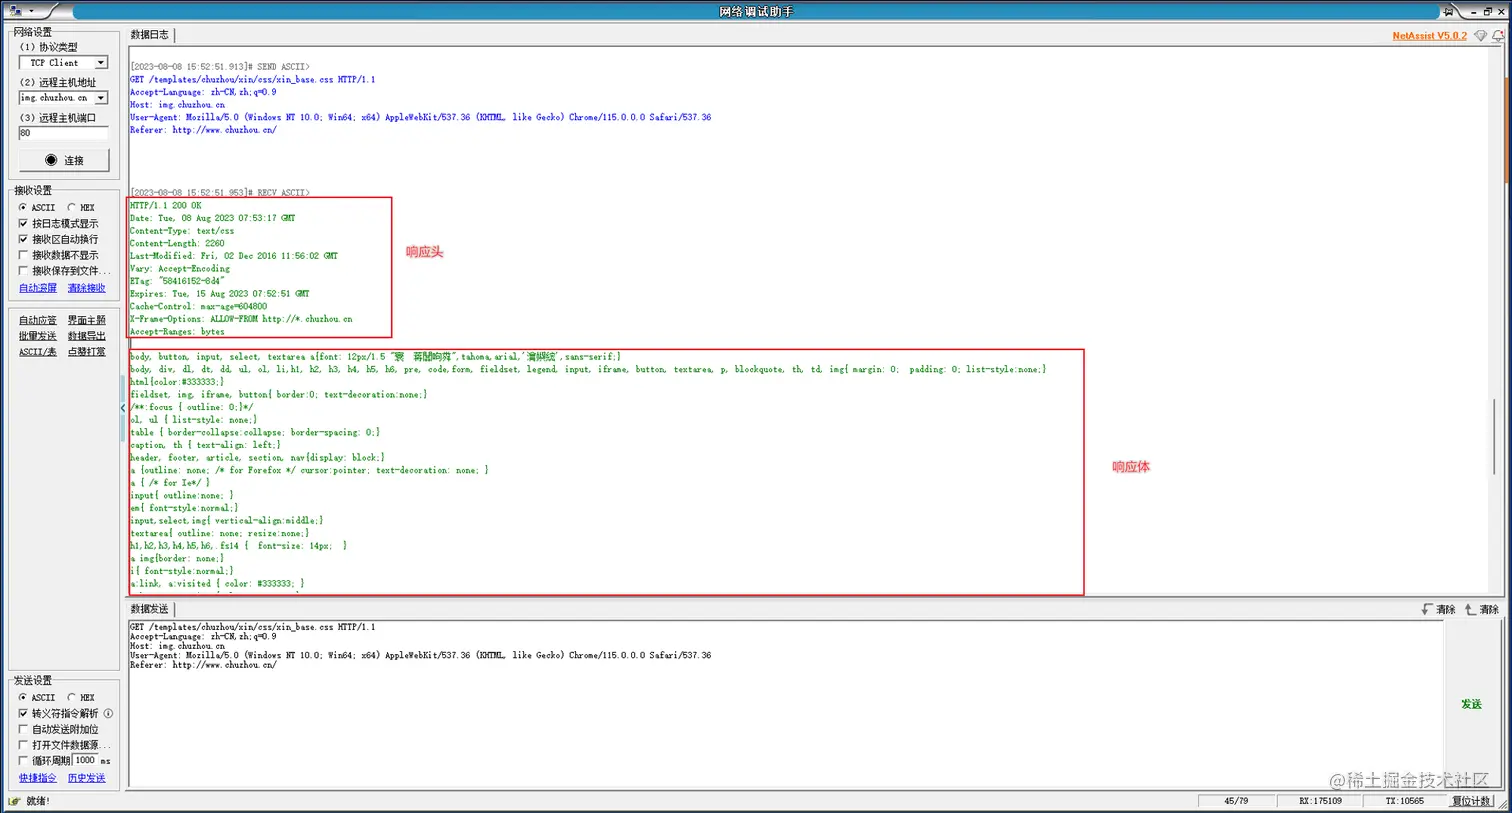Open the ASCII/表 link
This screenshot has height=813, width=1512.
[x=38, y=352]
